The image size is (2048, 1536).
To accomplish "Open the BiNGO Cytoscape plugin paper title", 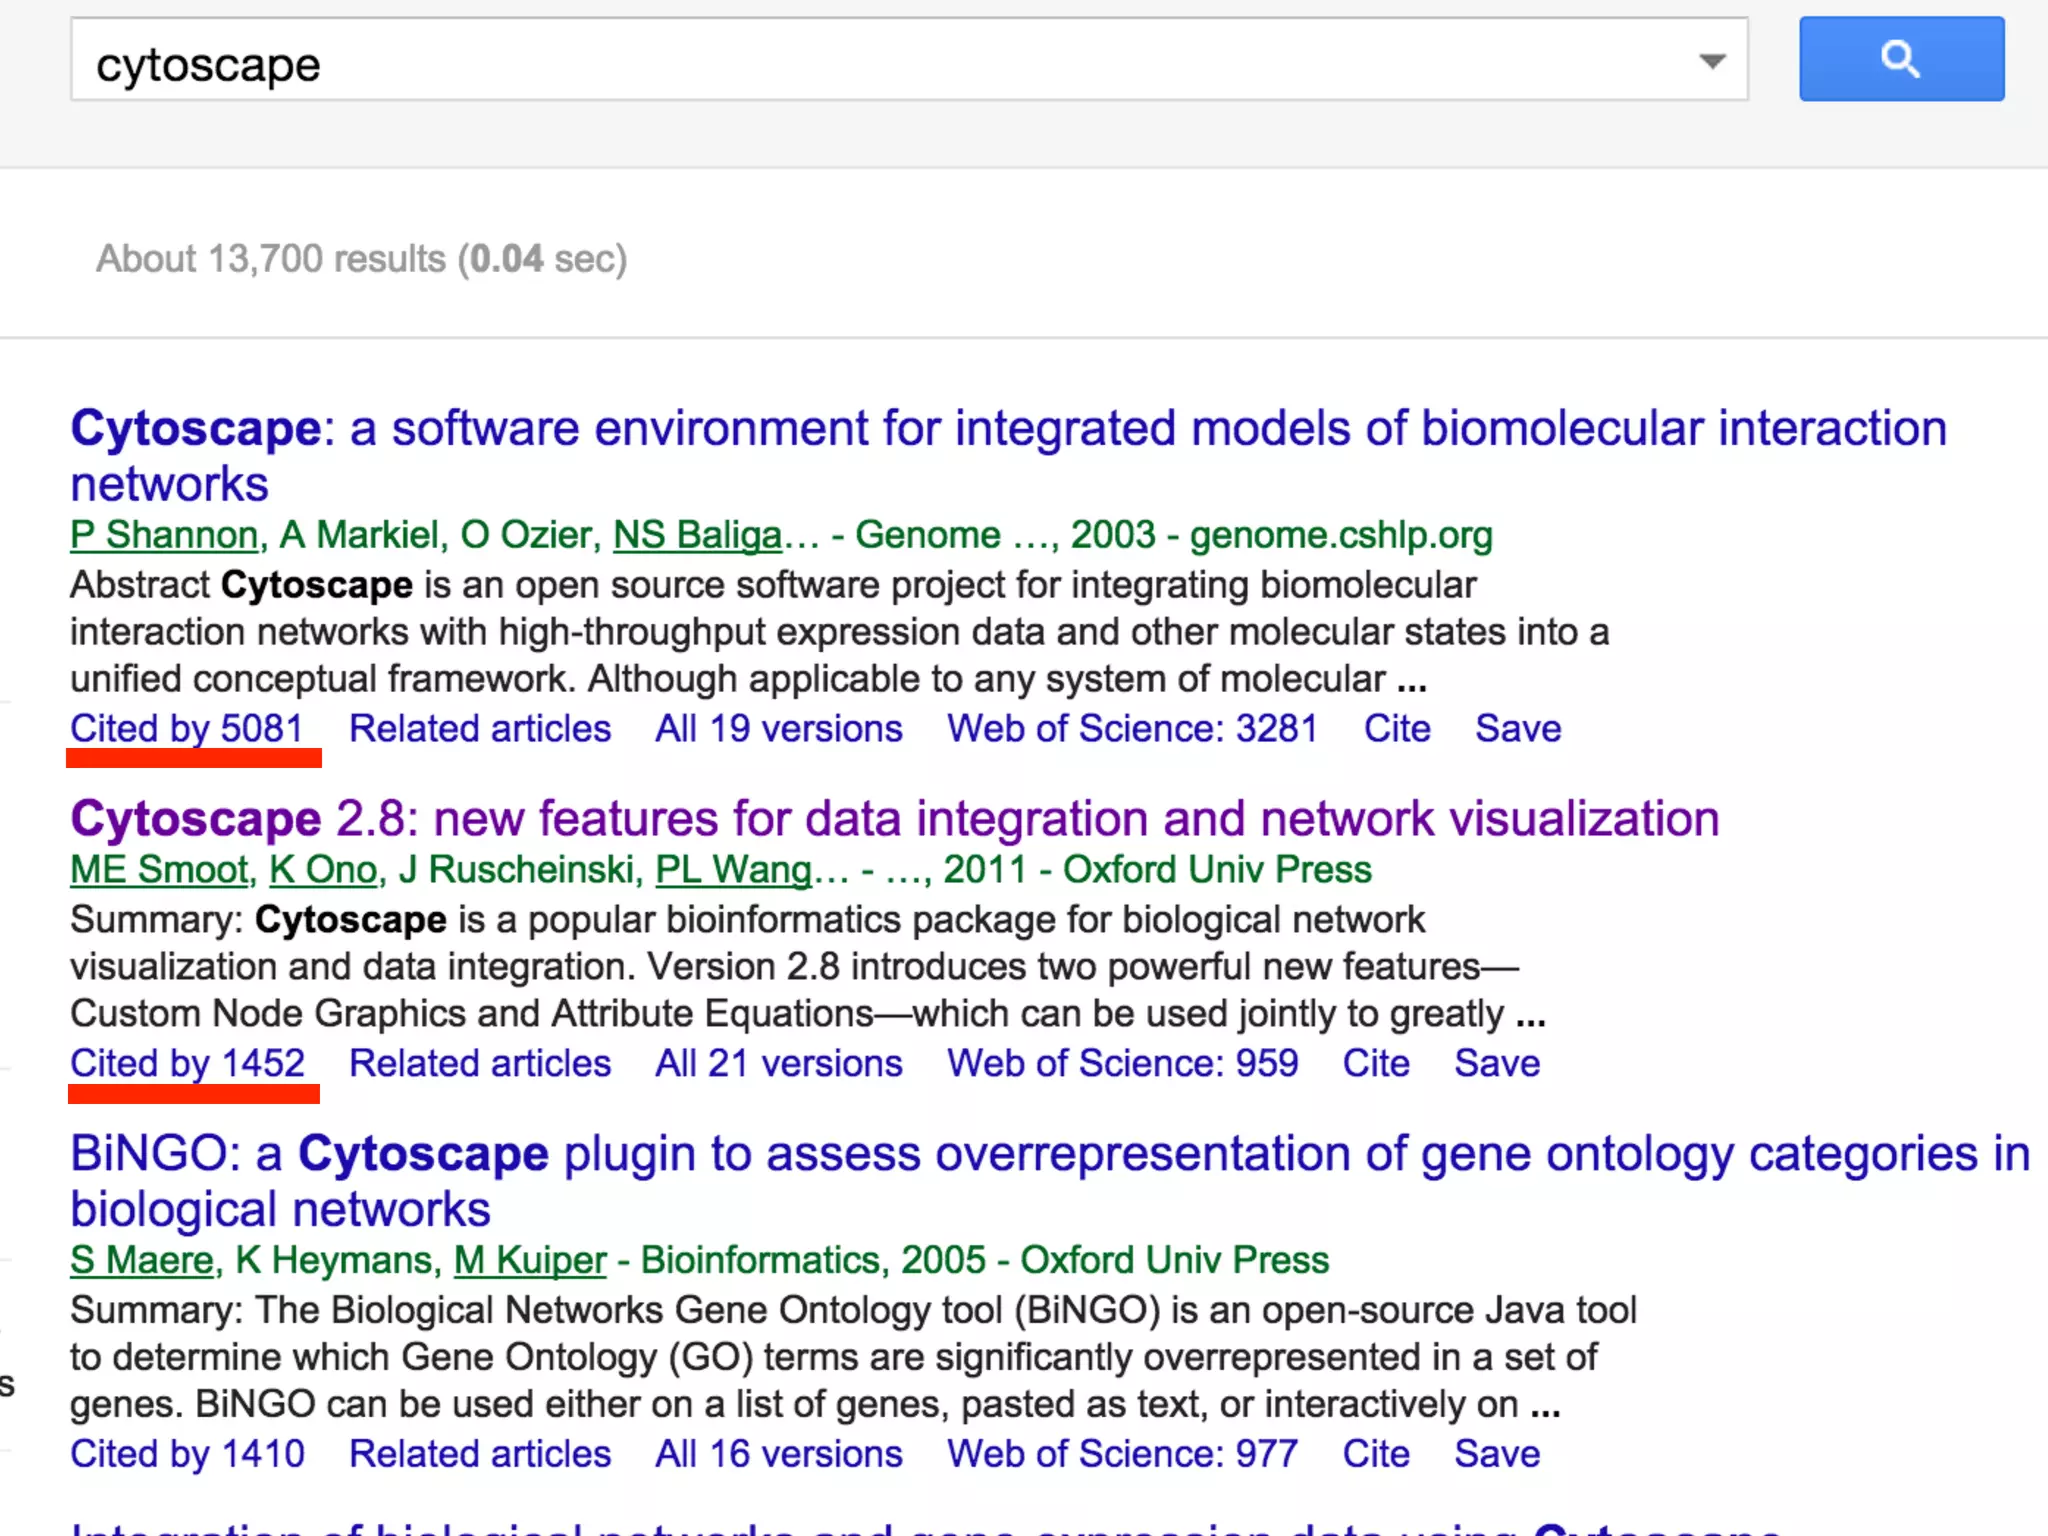I will point(1050,1155).
